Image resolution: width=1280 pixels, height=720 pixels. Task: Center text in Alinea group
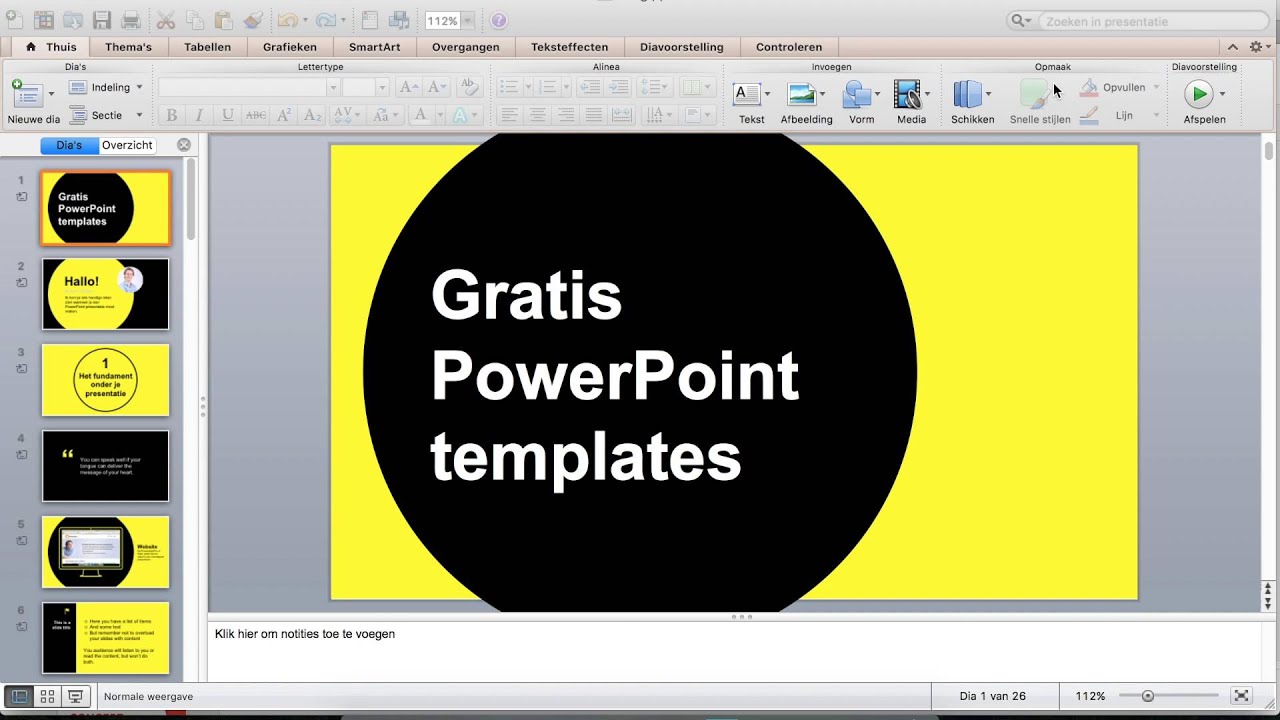538,115
